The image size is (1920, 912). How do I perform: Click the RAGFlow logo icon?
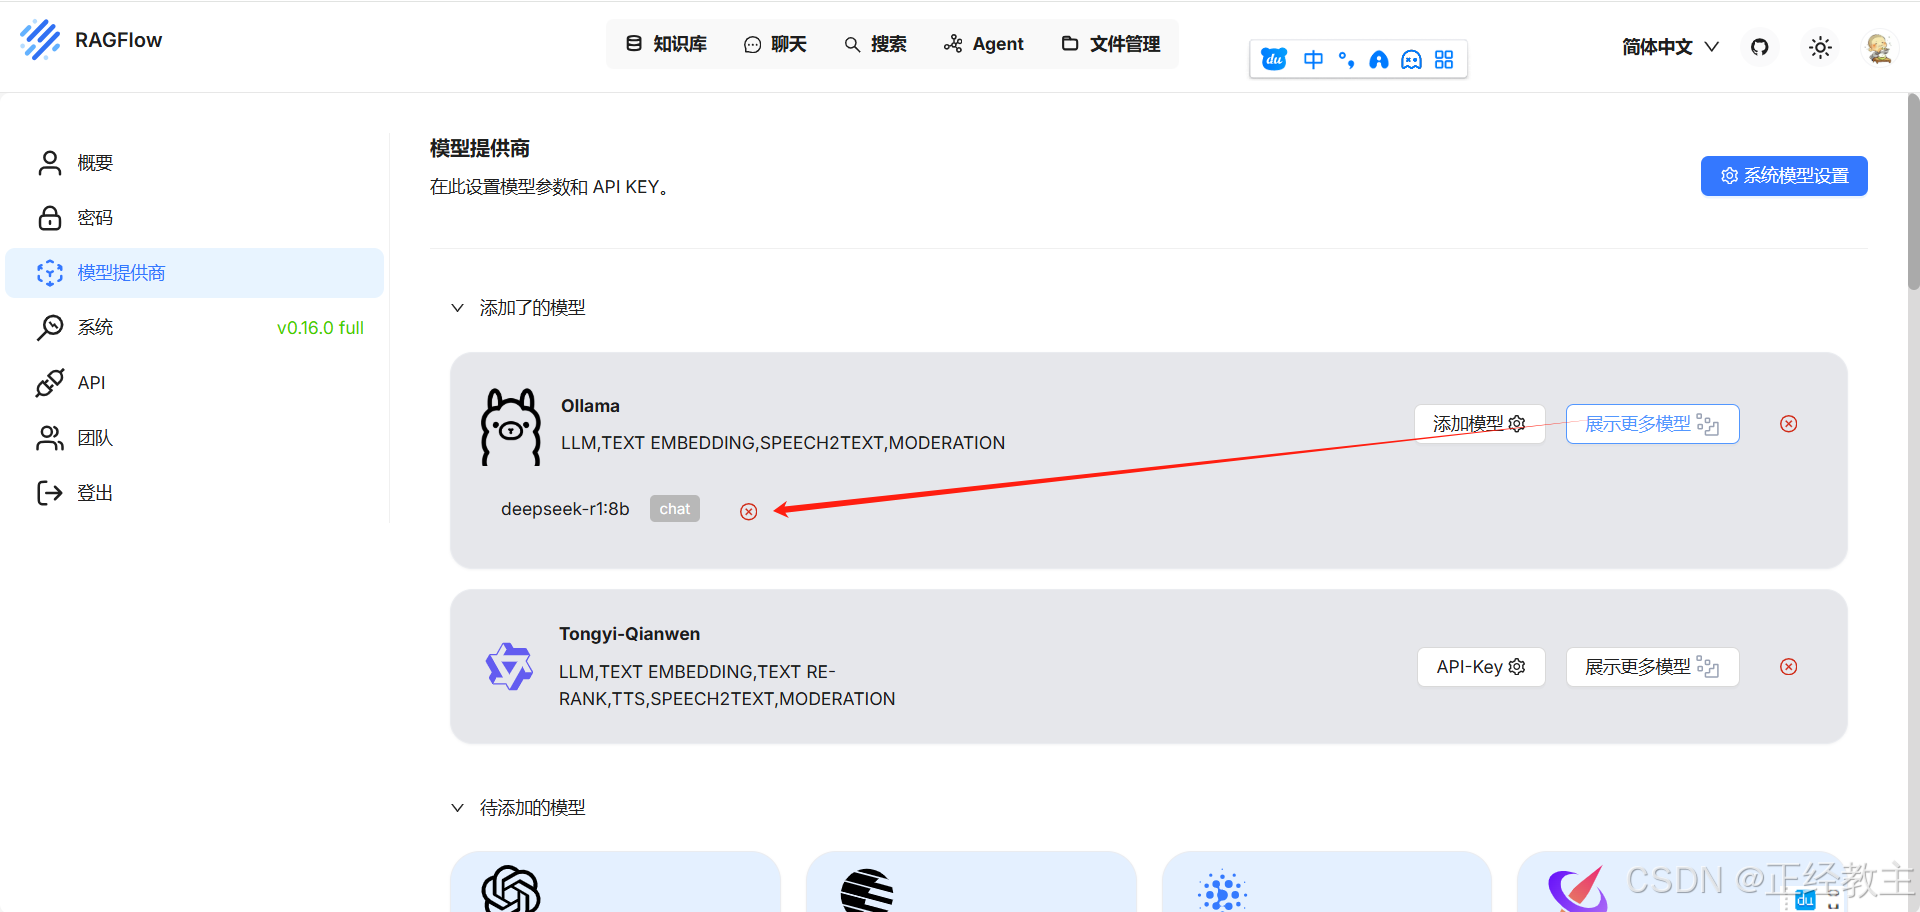40,40
